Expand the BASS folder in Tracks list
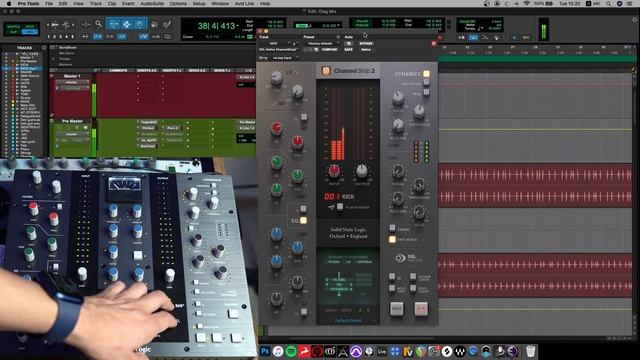This screenshot has height=360, width=640. [x=17, y=102]
